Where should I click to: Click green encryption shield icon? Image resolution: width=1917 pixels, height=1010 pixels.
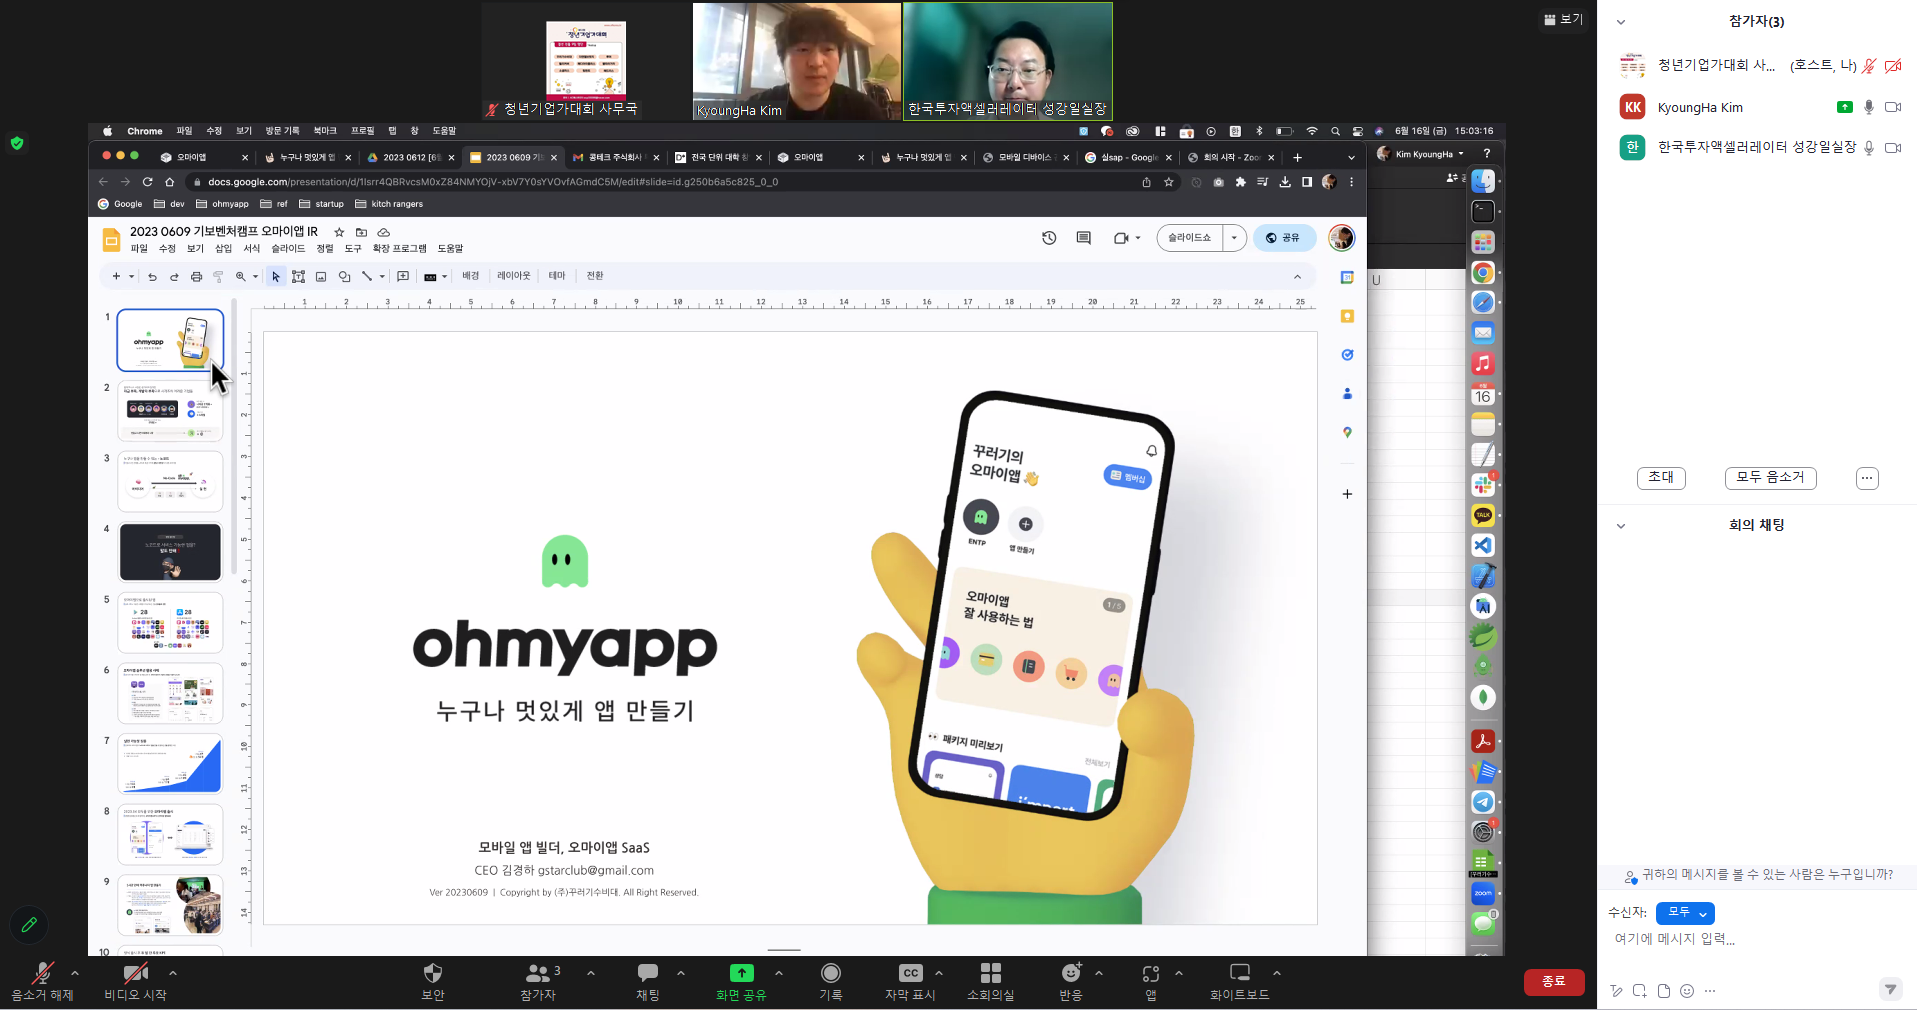pyautogui.click(x=17, y=143)
